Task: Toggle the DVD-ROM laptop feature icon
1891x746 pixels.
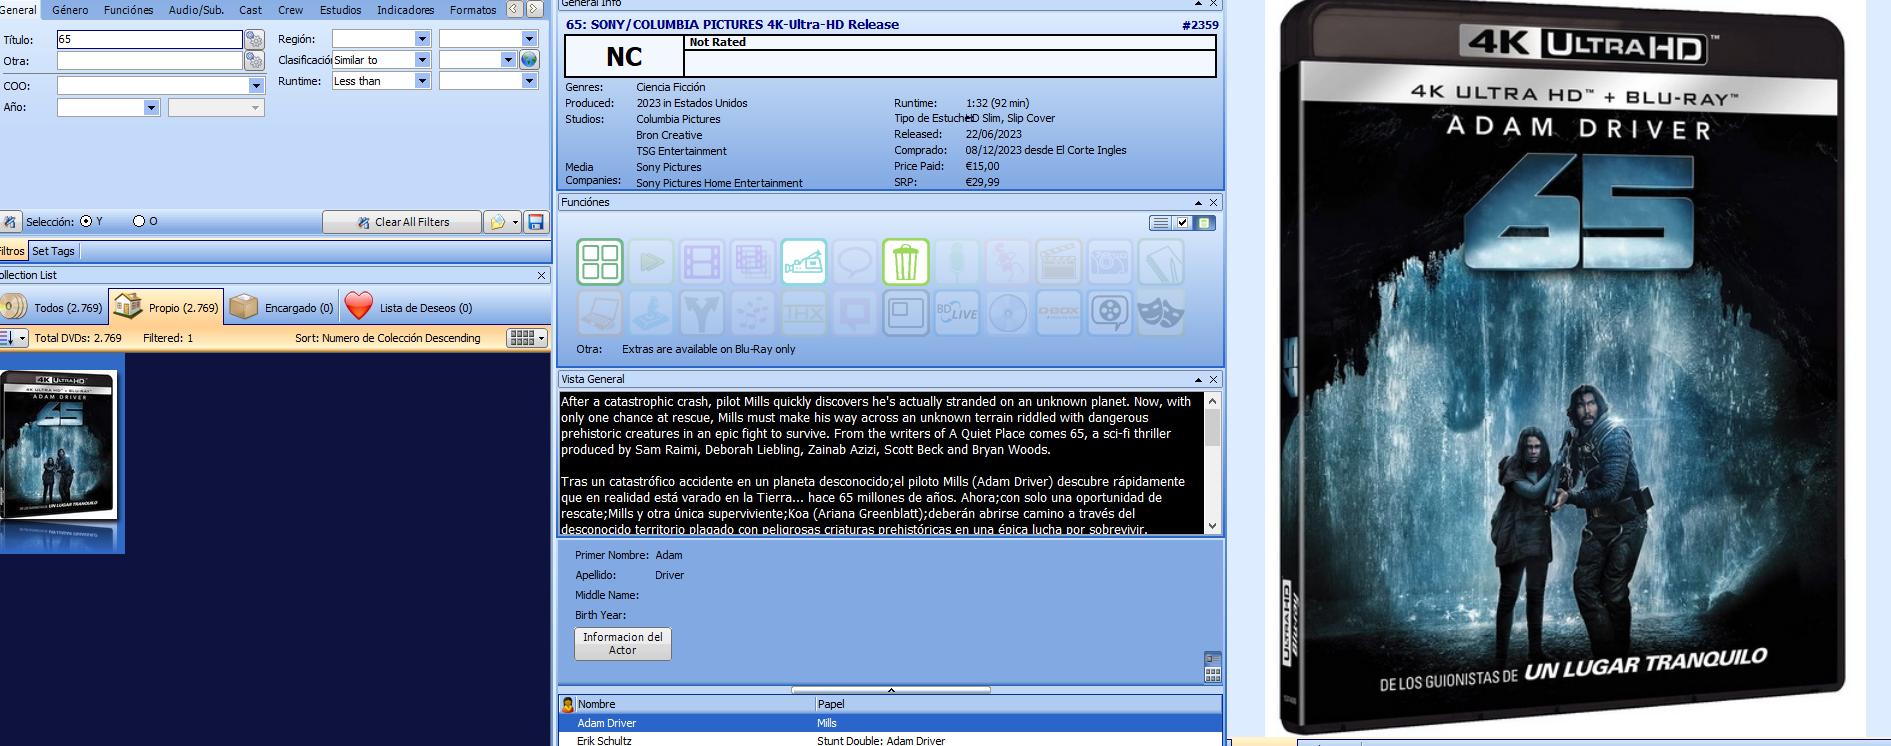Action: (600, 313)
